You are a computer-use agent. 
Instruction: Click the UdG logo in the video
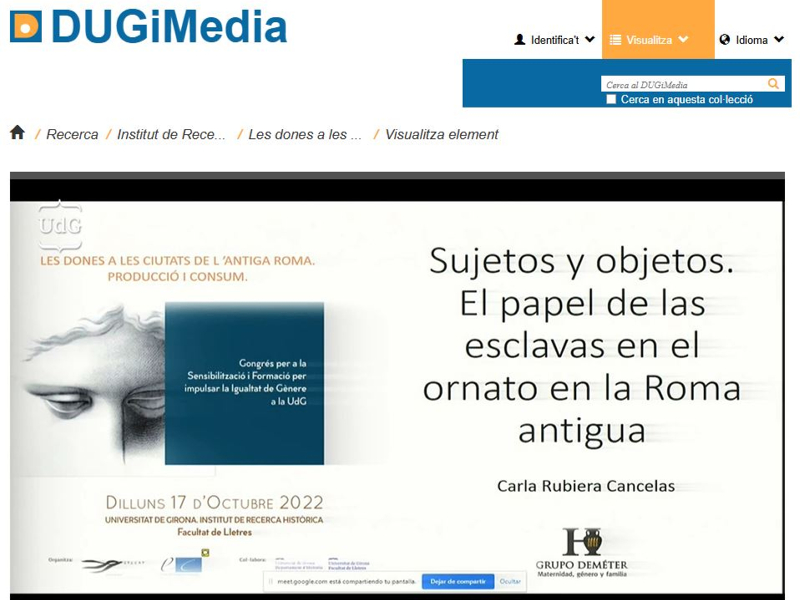59,226
